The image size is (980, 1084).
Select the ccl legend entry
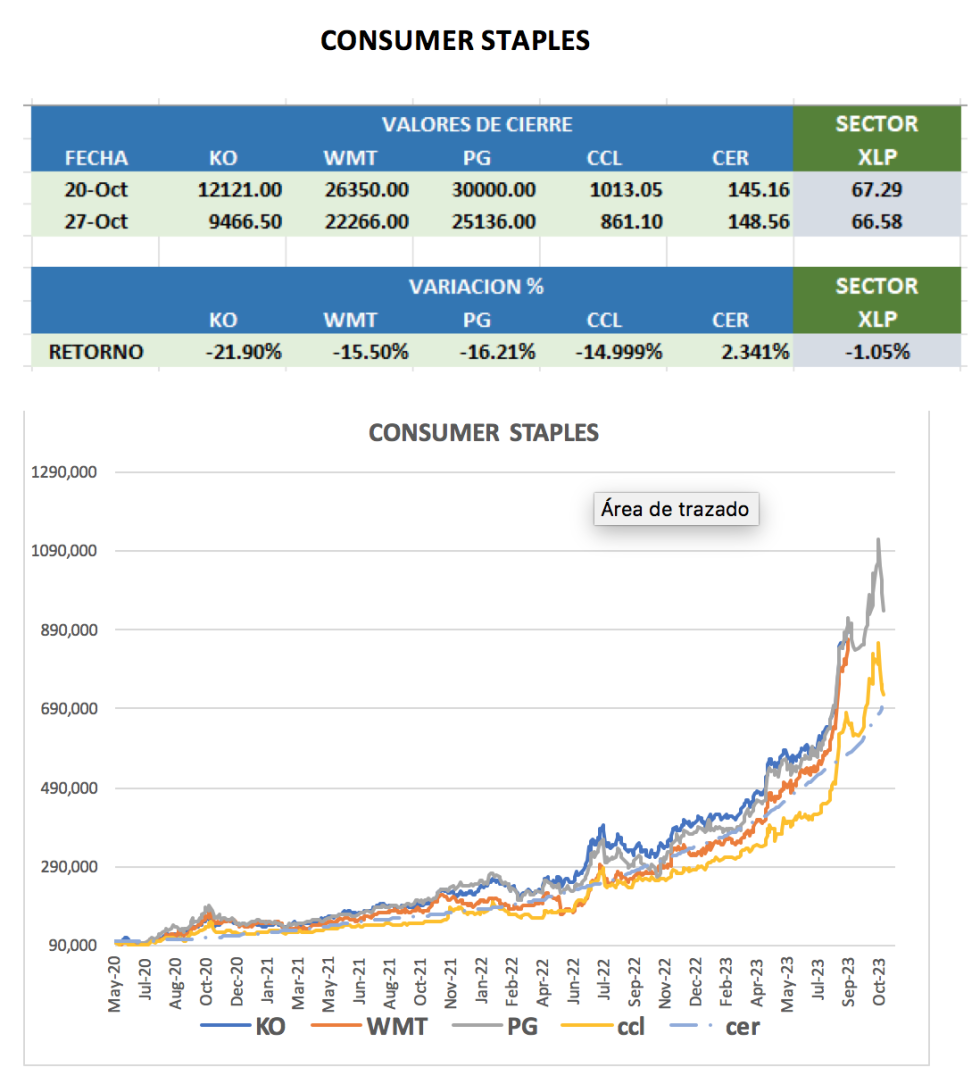(603, 1027)
